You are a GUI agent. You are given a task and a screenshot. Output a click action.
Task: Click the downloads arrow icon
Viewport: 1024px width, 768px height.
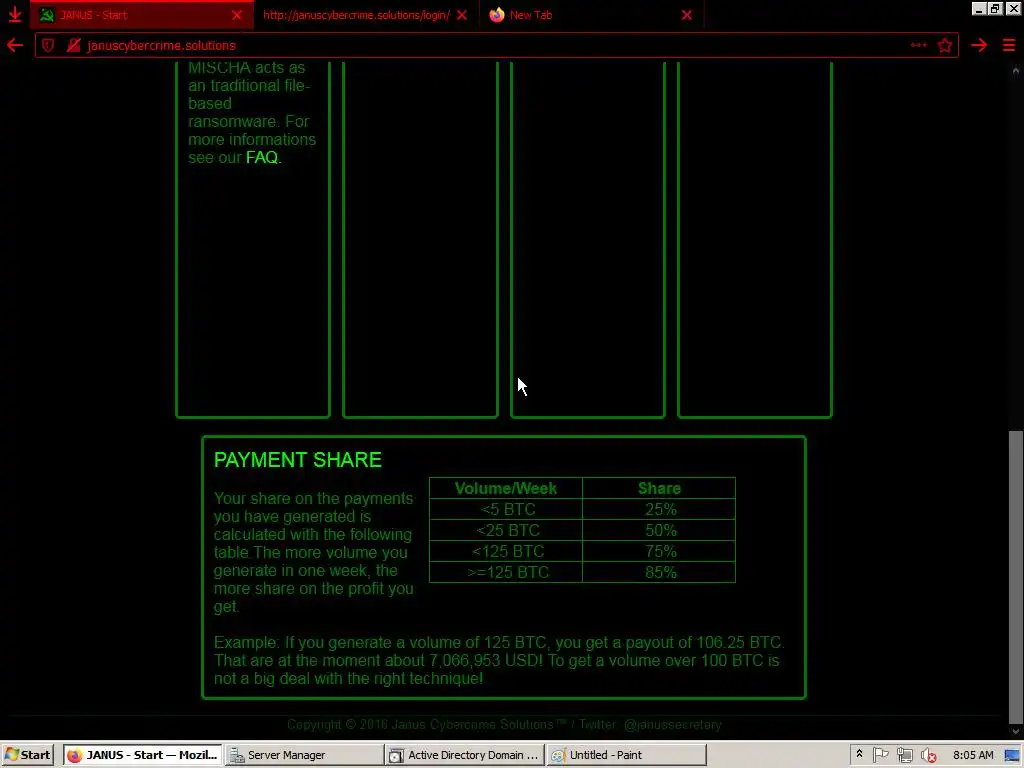coord(14,14)
